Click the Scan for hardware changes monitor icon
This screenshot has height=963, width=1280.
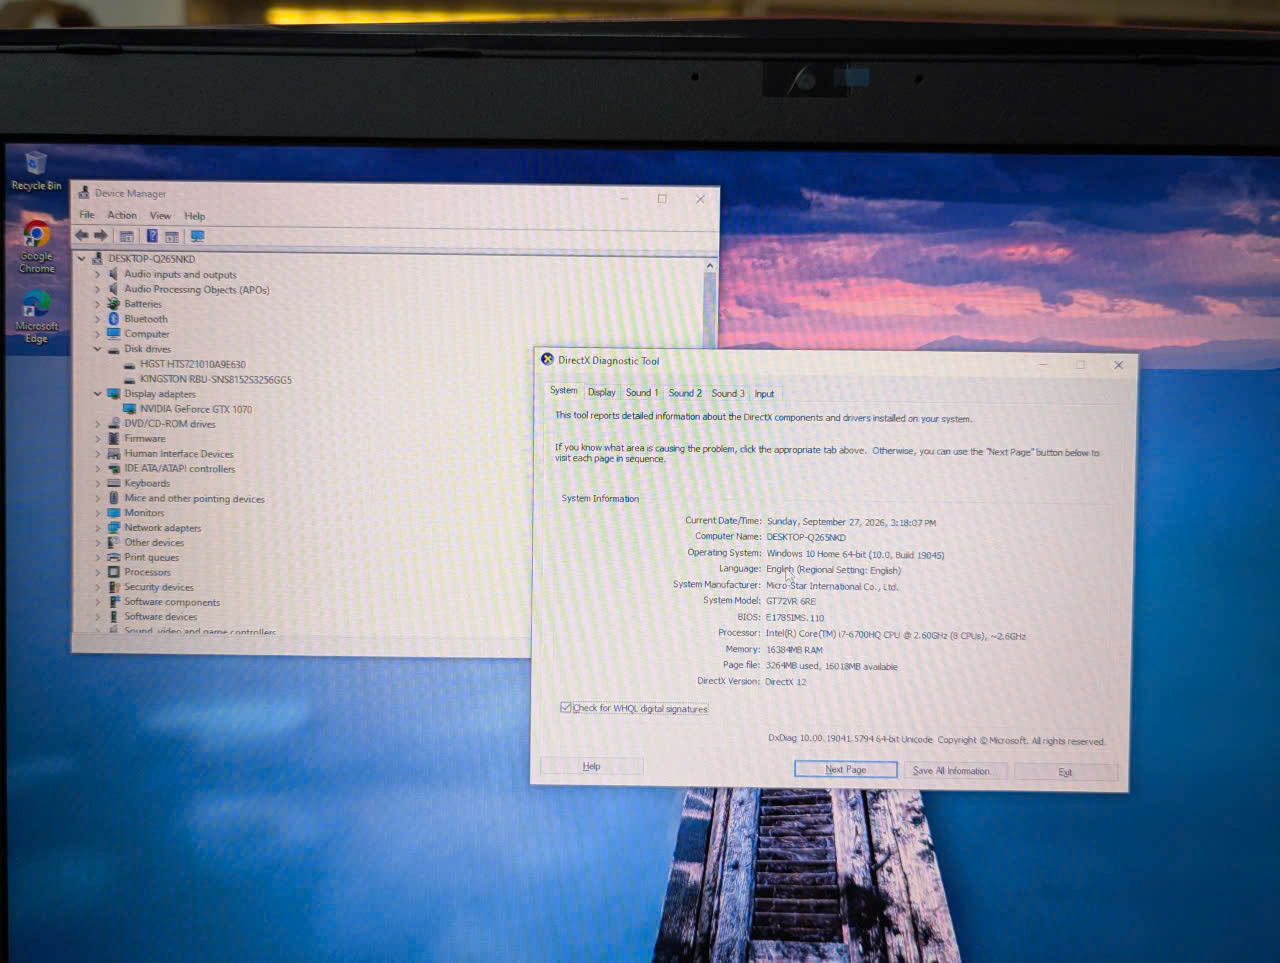tap(197, 237)
